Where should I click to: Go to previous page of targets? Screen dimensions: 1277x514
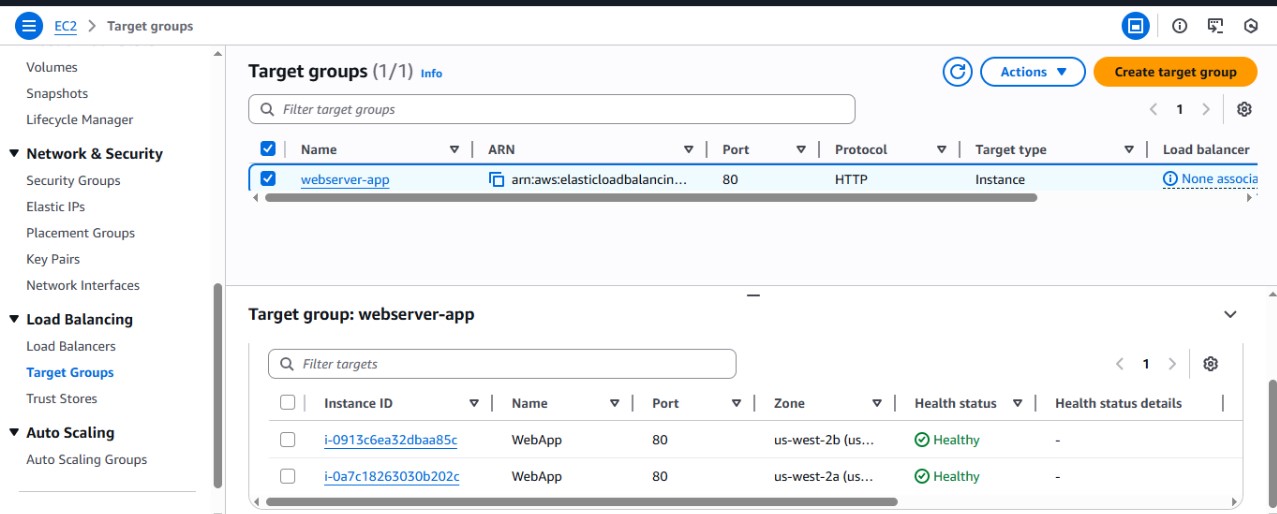pyautogui.click(x=1119, y=364)
